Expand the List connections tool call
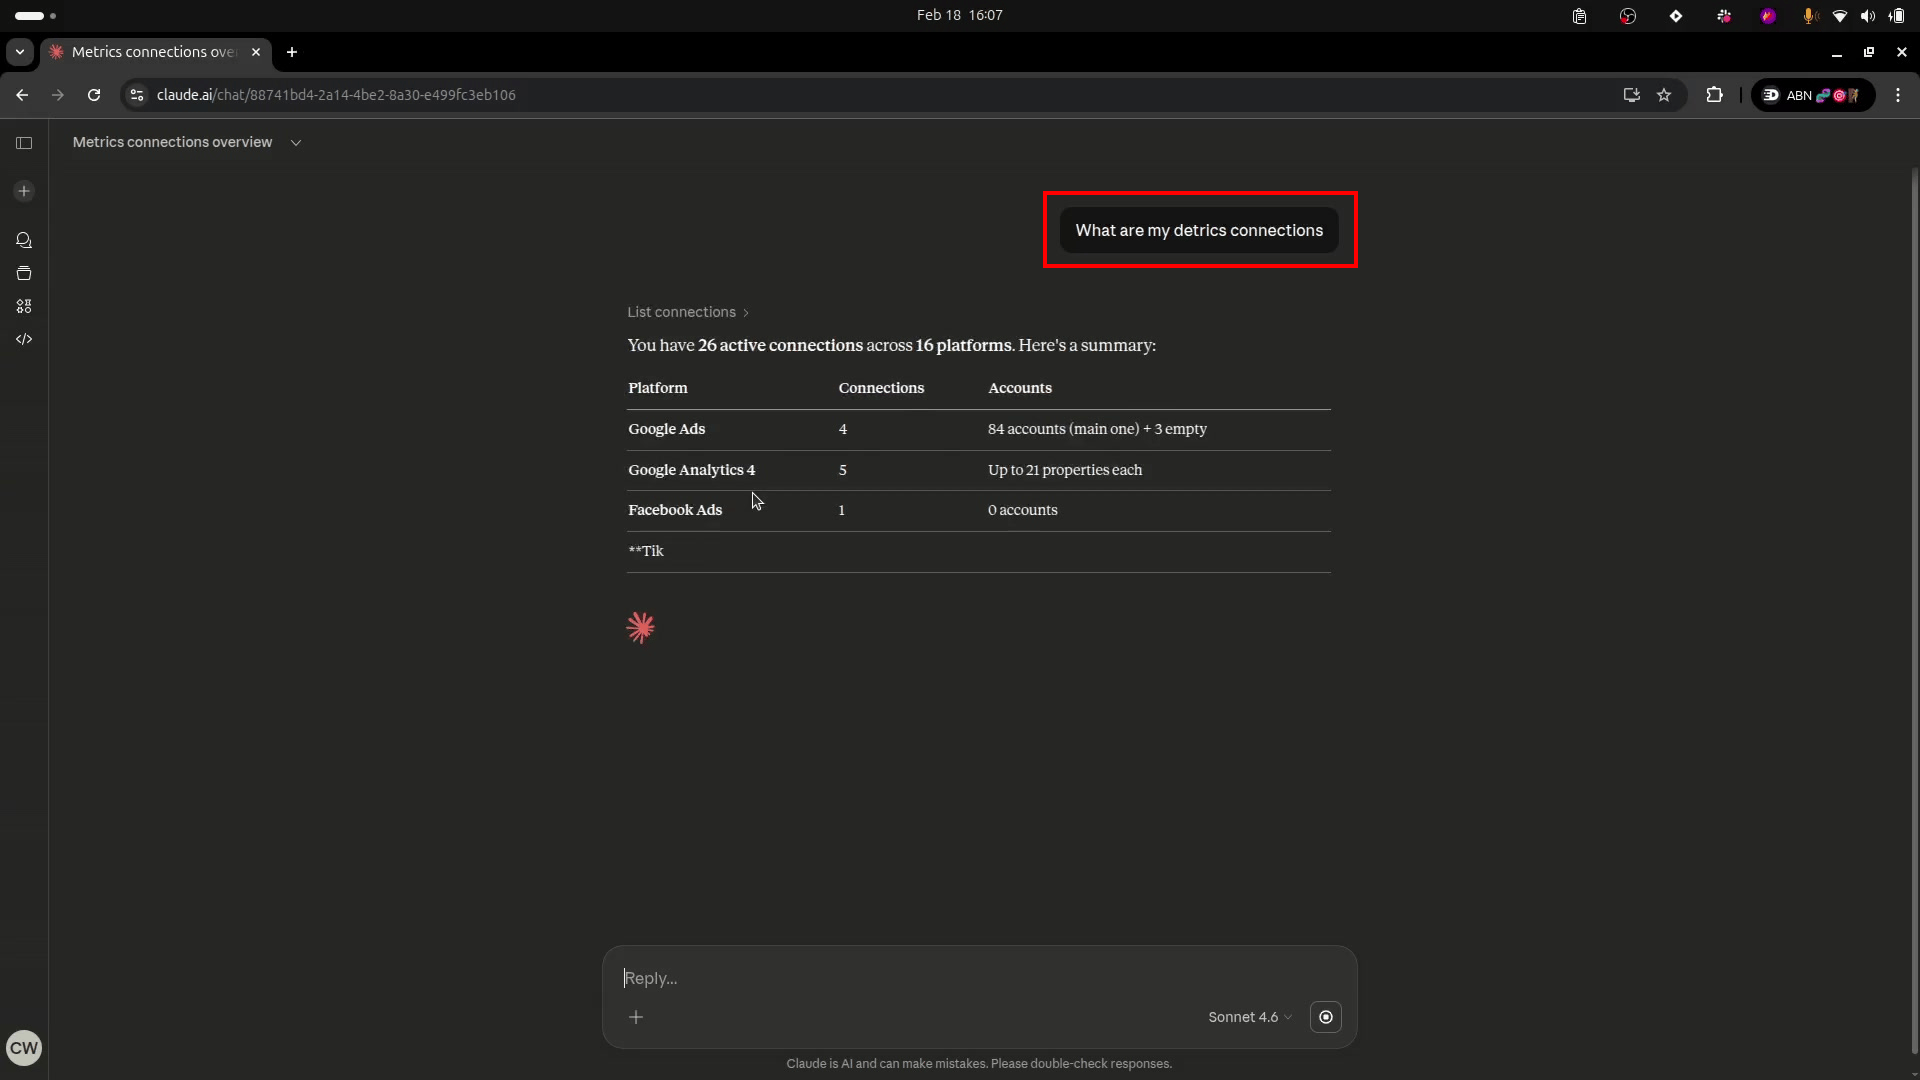 coord(688,312)
